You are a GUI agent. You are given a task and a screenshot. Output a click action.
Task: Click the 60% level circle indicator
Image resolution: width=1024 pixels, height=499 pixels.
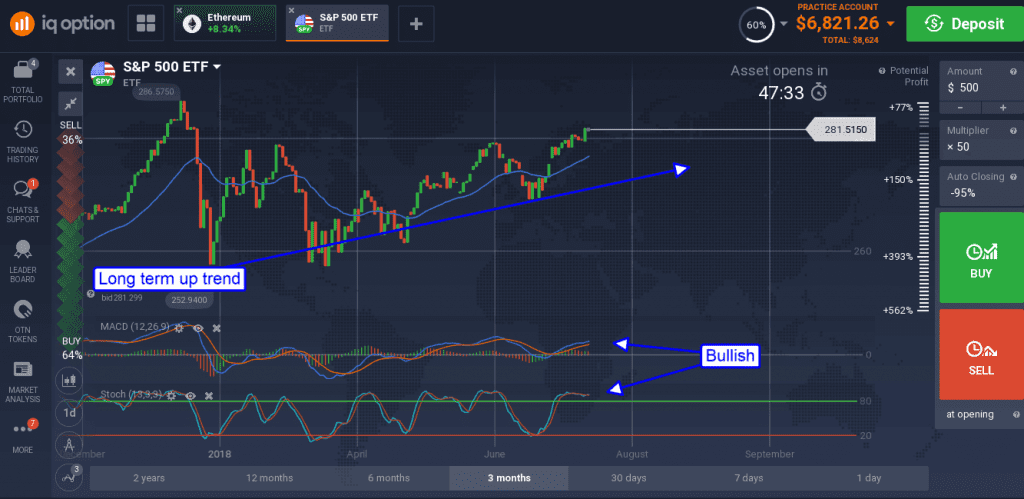click(x=756, y=25)
